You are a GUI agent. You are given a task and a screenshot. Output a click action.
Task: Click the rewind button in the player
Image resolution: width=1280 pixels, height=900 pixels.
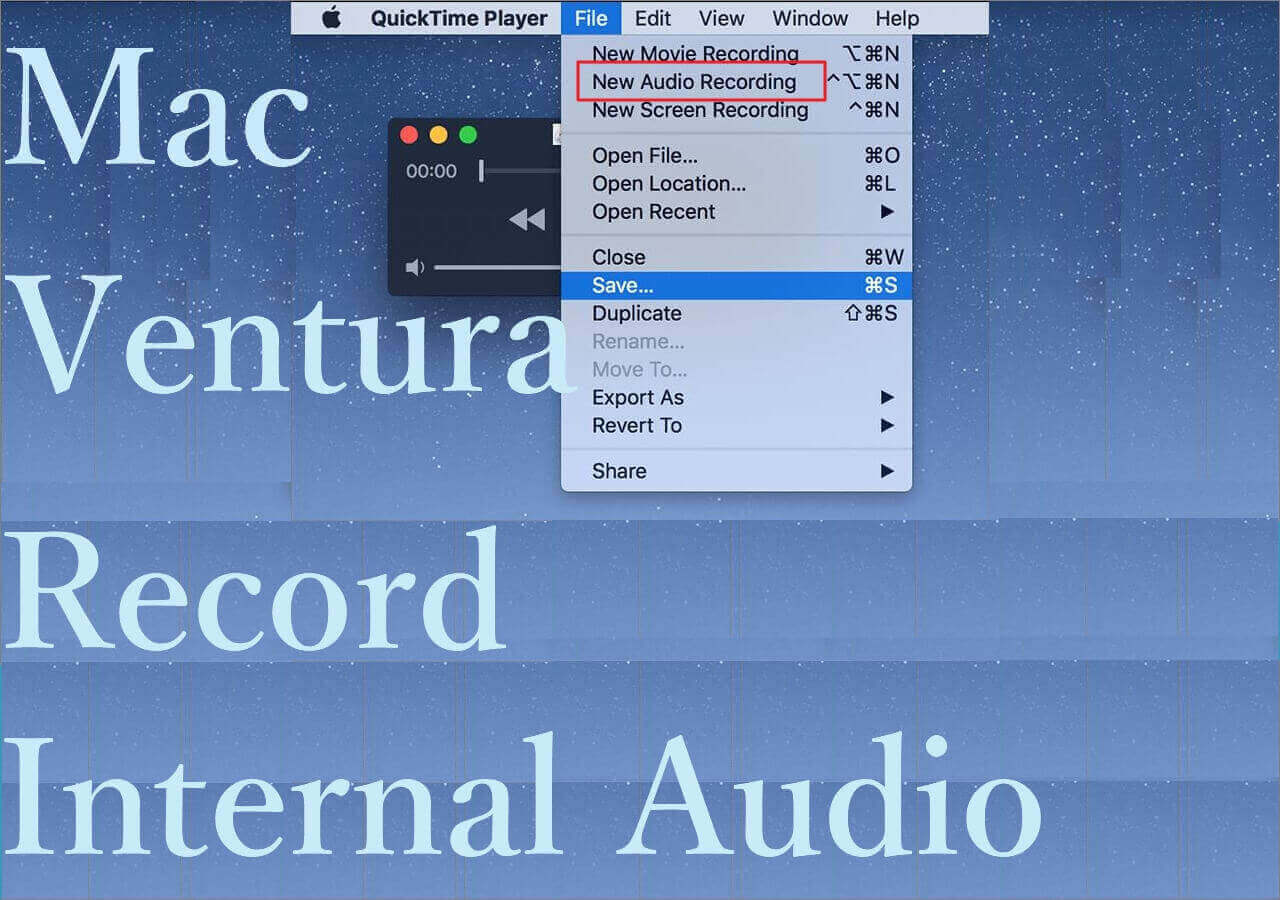pos(527,219)
